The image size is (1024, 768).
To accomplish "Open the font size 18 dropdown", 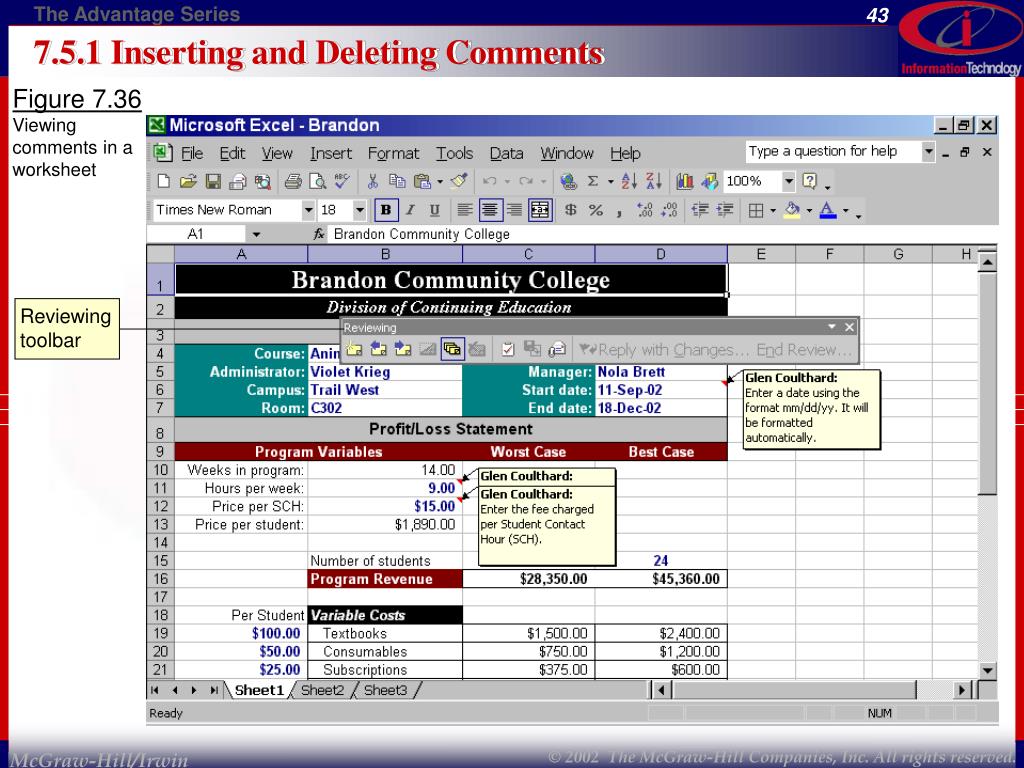I will point(360,210).
